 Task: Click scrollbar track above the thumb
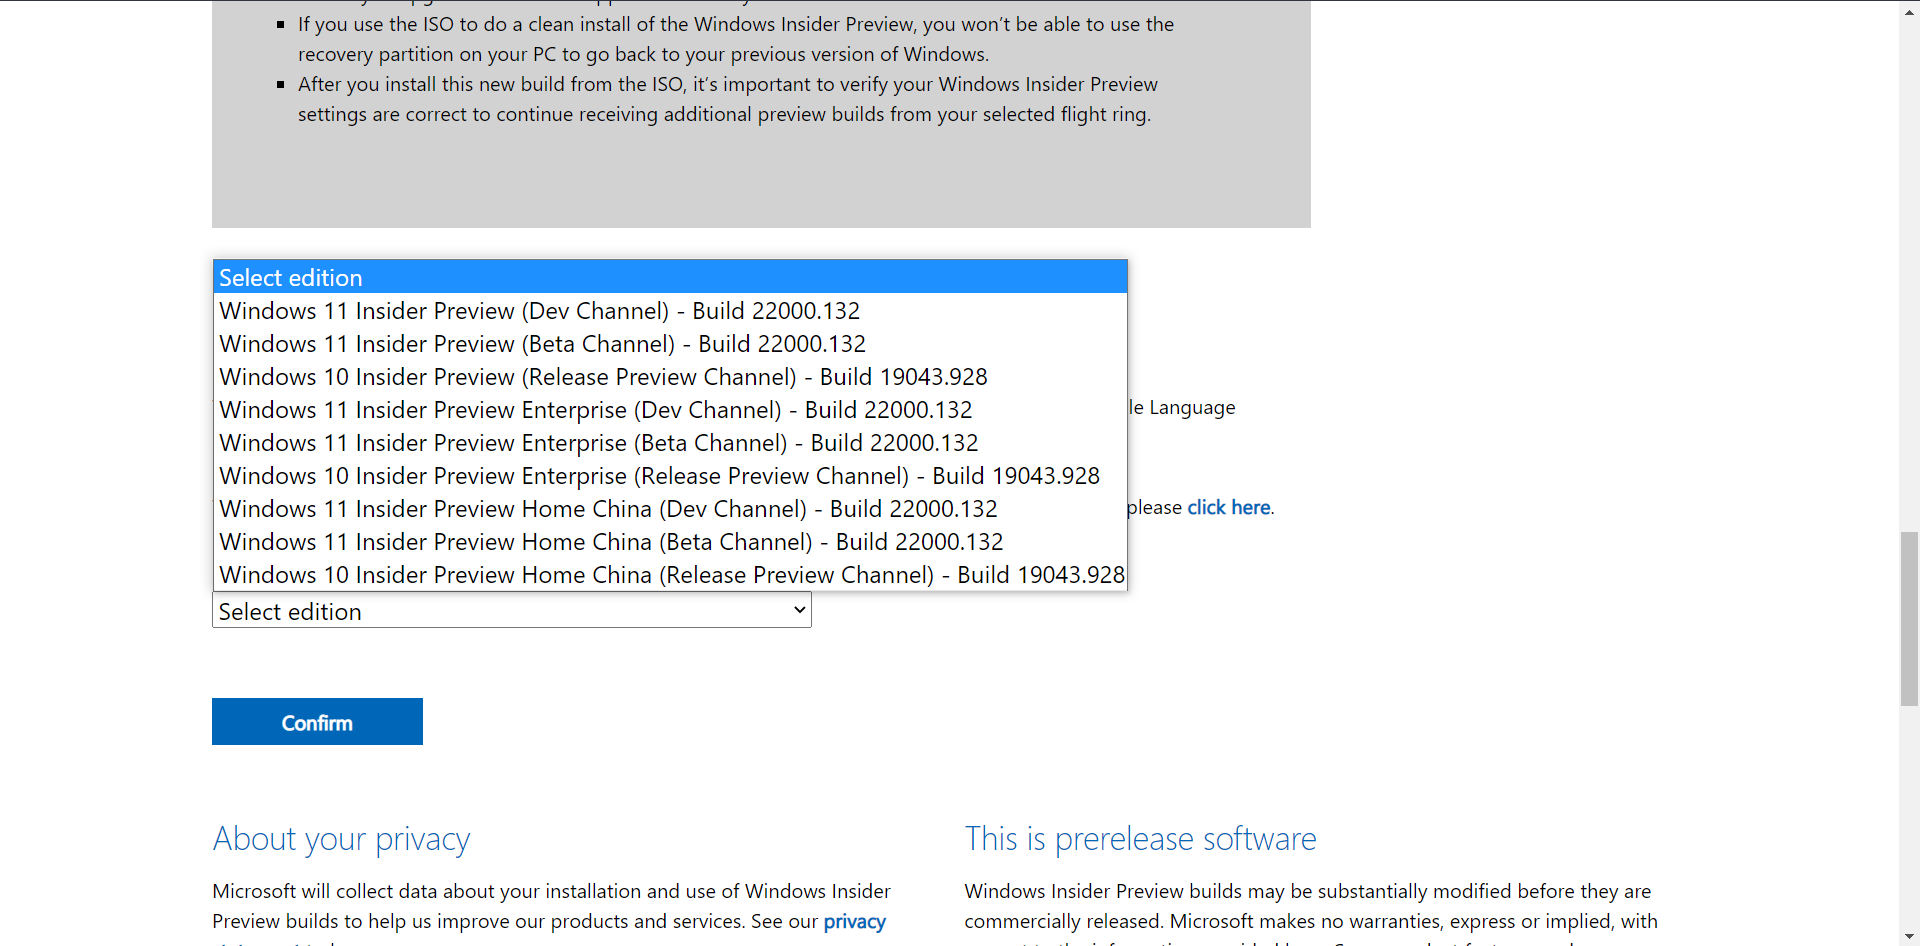click(x=1909, y=270)
